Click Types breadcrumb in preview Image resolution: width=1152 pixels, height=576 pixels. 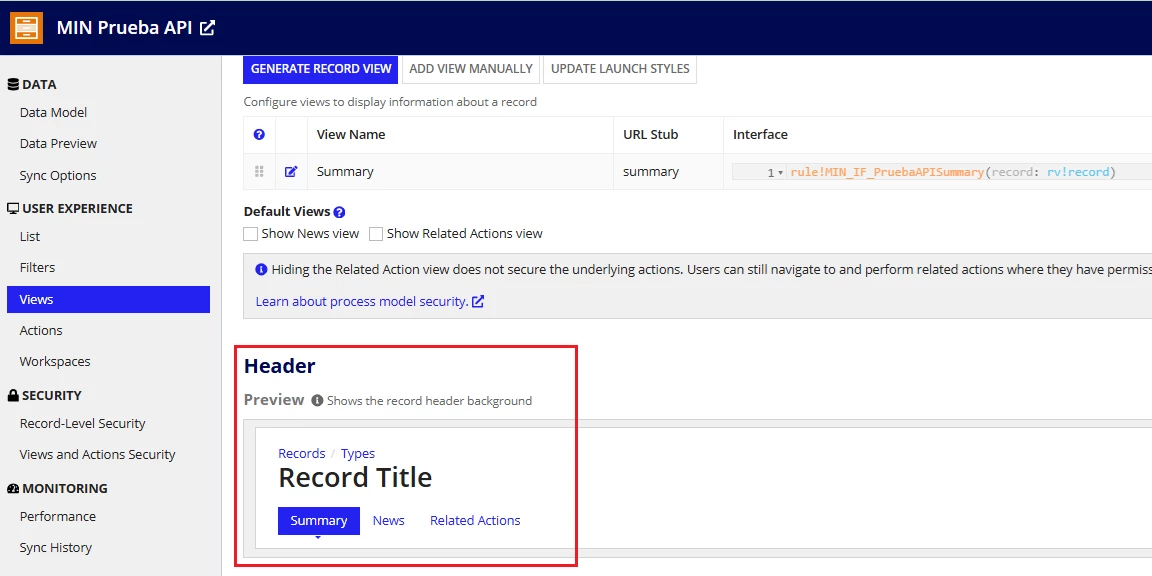(358, 453)
